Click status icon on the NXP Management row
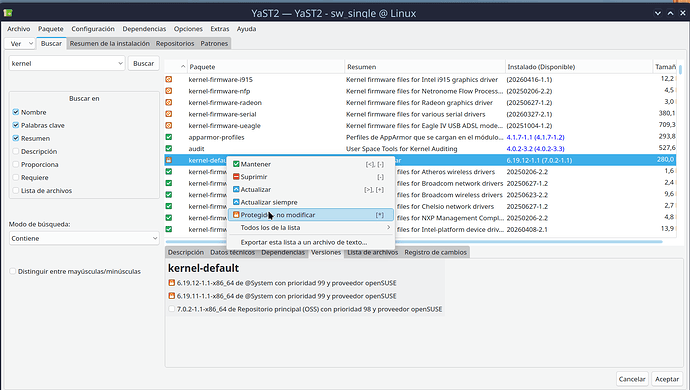The width and height of the screenshot is (690, 390). point(169,218)
